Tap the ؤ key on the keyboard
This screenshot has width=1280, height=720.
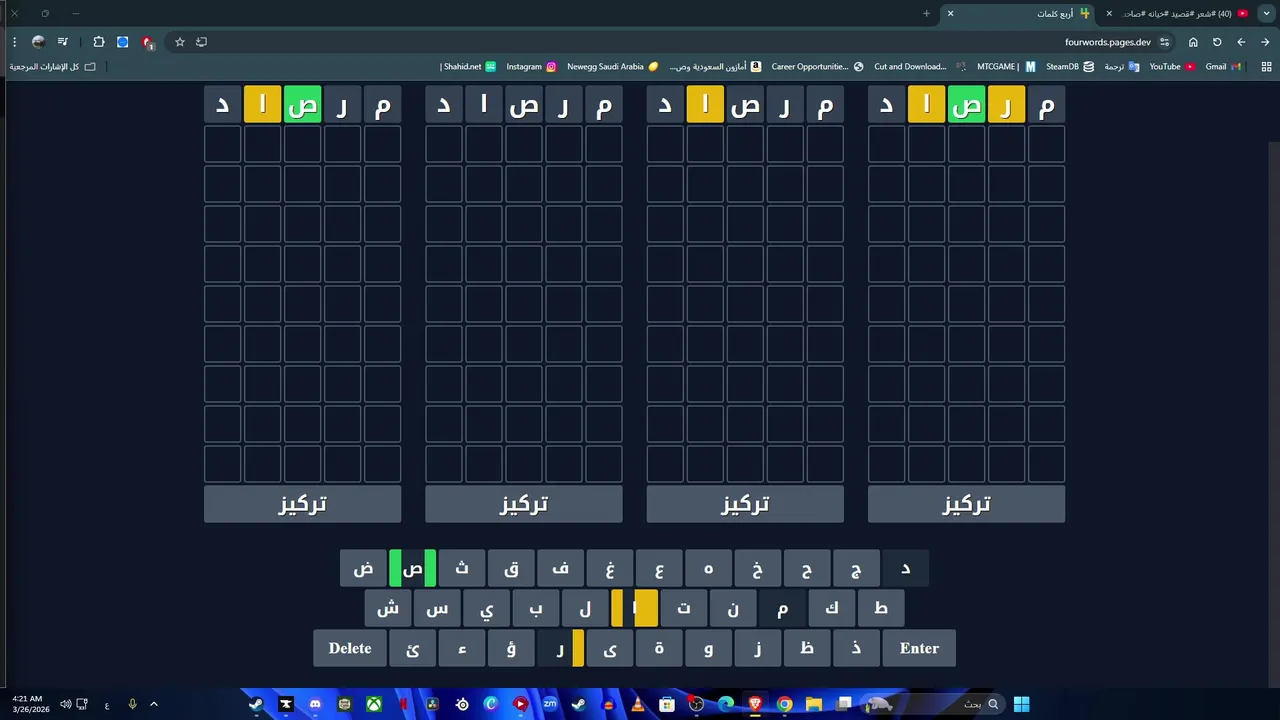click(511, 648)
